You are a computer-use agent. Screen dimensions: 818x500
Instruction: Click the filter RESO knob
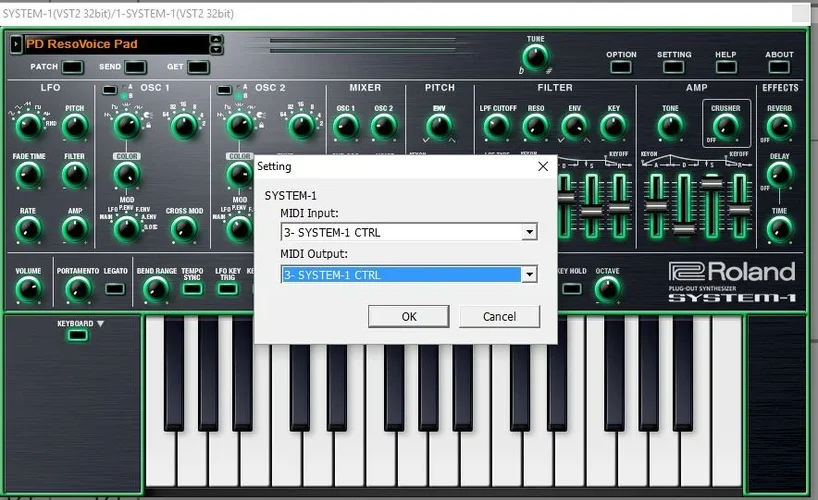(535, 127)
